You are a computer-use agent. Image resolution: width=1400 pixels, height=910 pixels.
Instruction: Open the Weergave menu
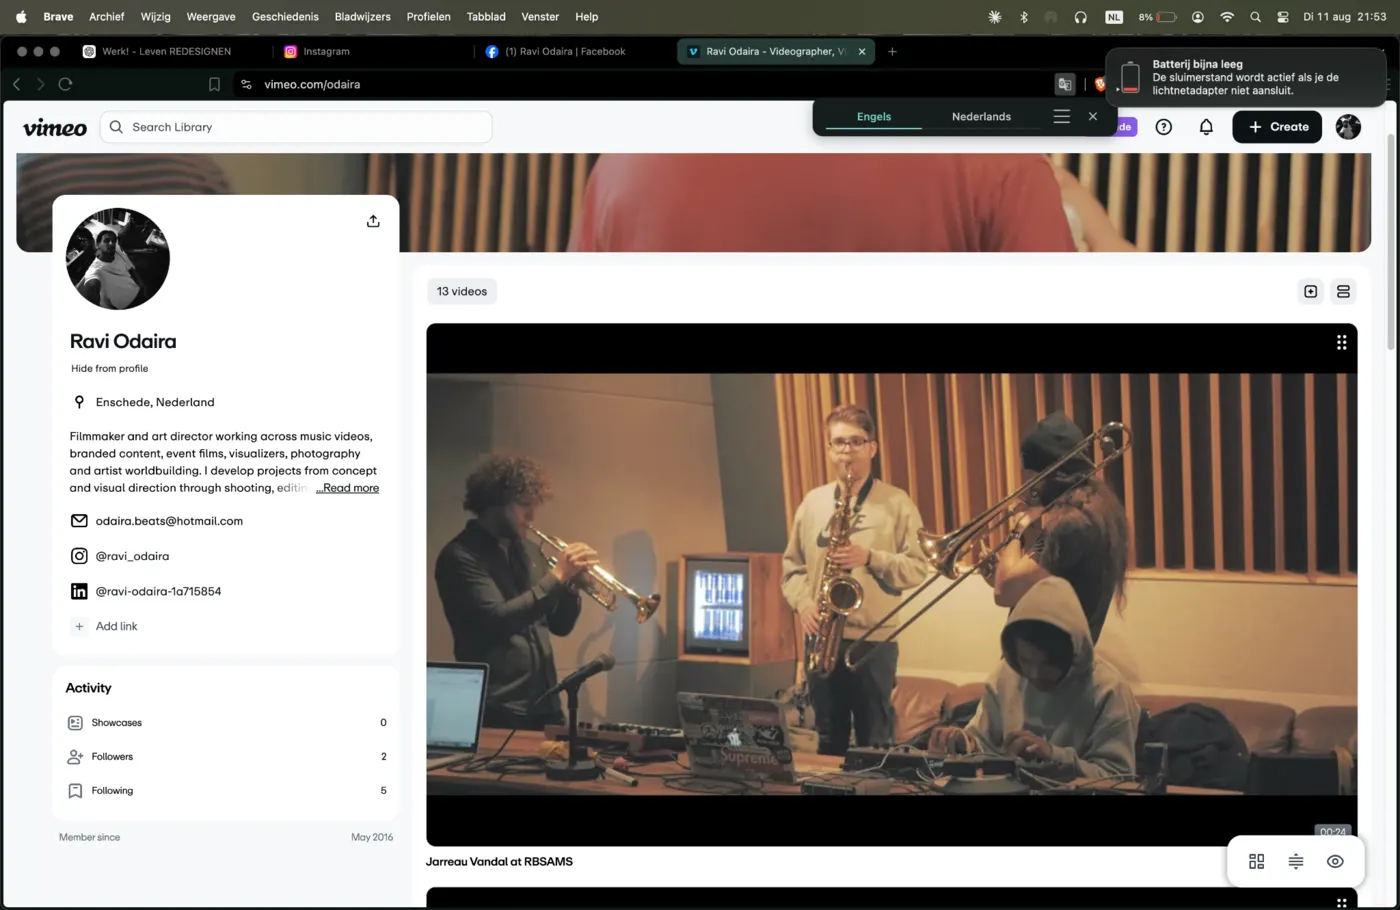tap(211, 17)
